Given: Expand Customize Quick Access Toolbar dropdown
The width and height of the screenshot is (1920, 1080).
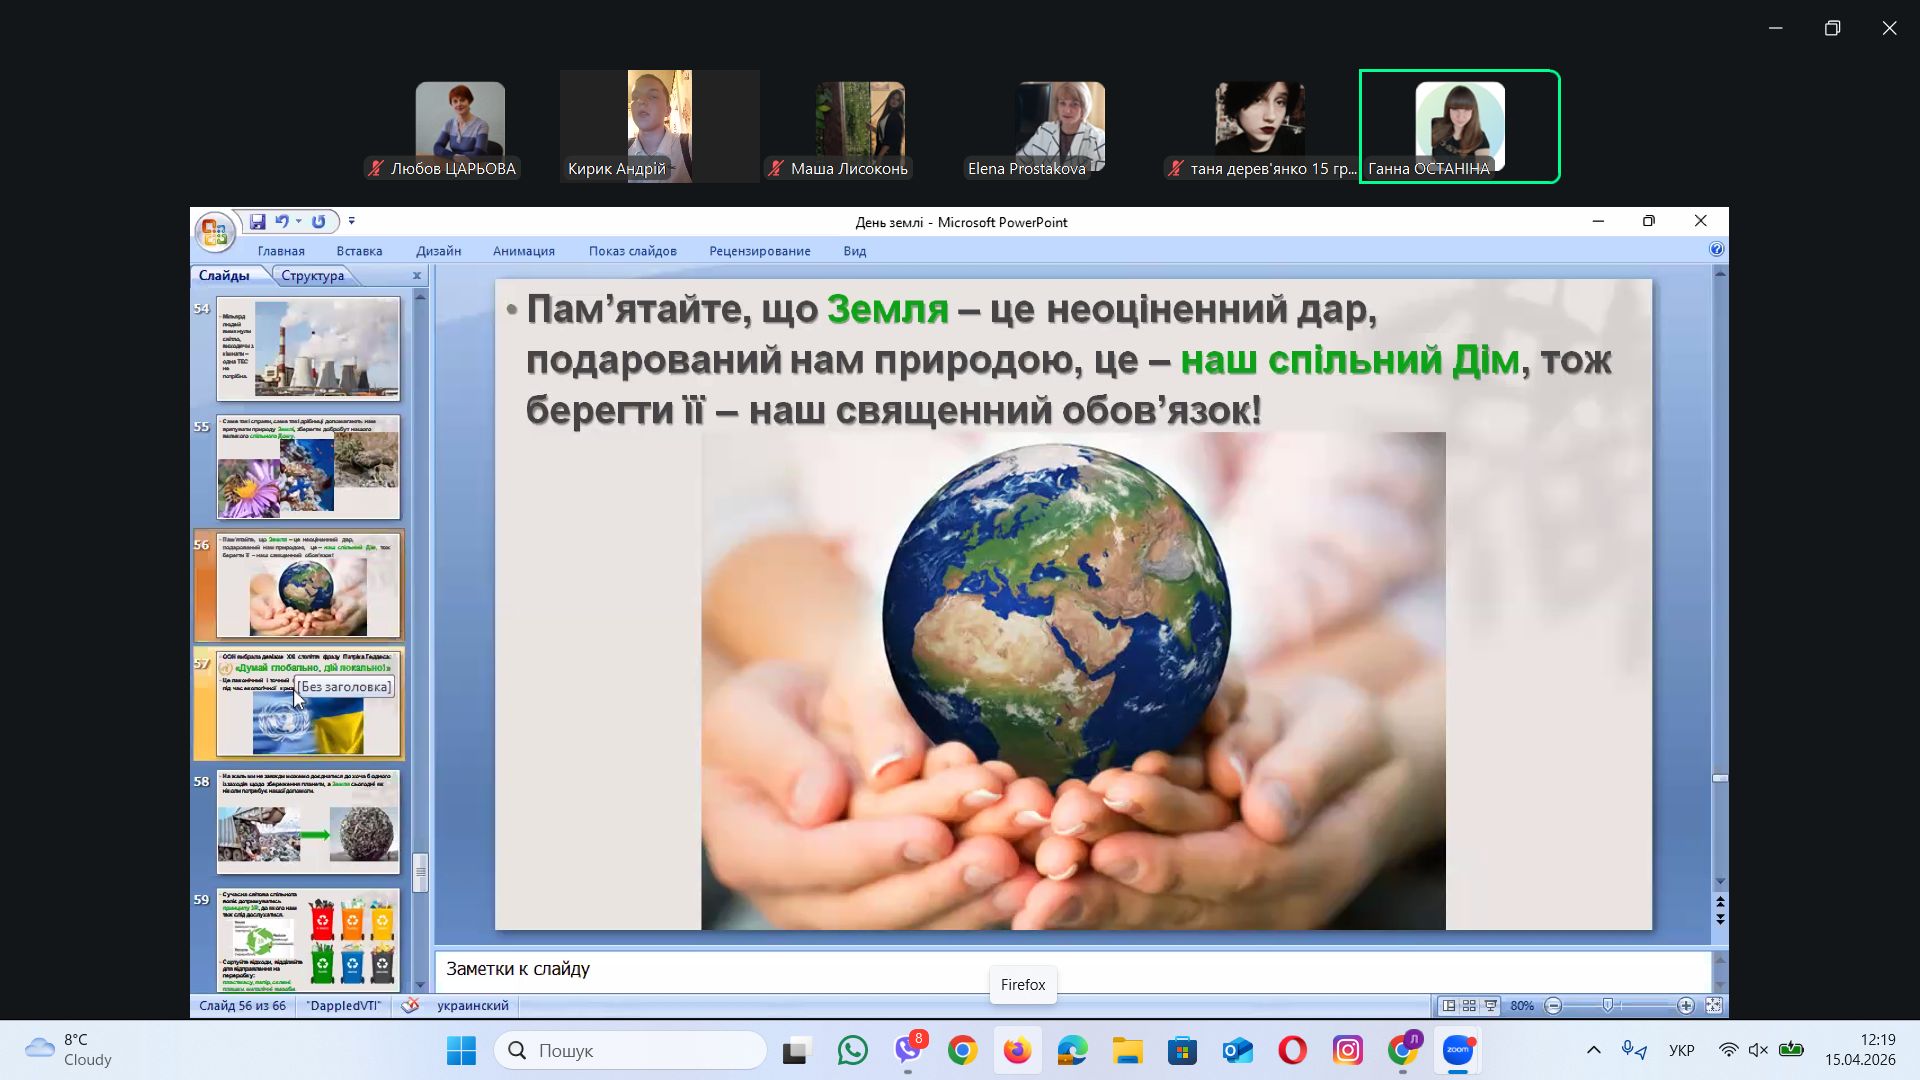Looking at the screenshot, I should 351,222.
